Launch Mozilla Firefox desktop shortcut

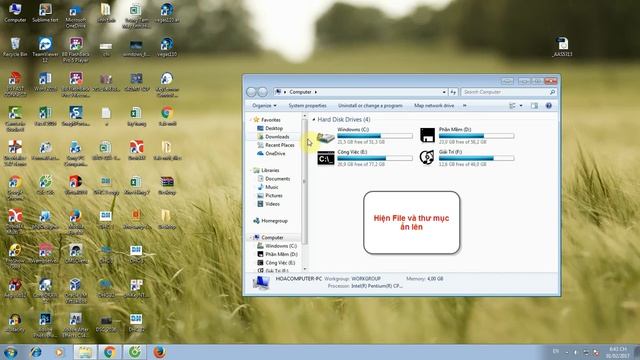pos(76,222)
